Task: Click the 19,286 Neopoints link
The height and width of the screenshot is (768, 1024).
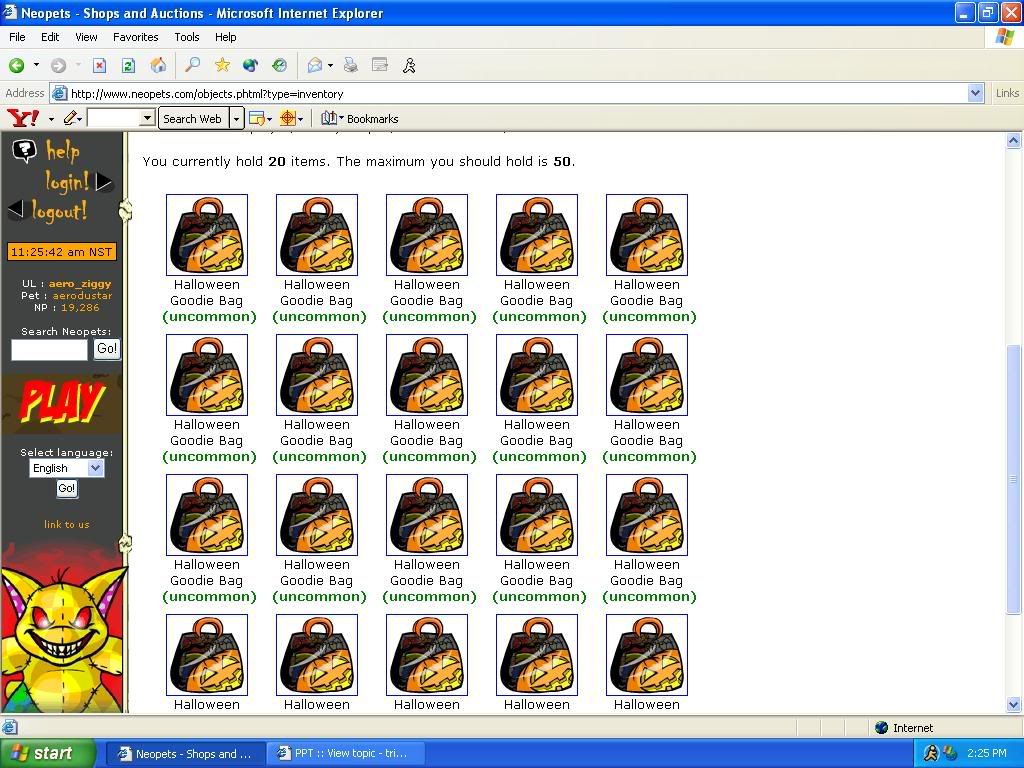Action: pos(80,308)
